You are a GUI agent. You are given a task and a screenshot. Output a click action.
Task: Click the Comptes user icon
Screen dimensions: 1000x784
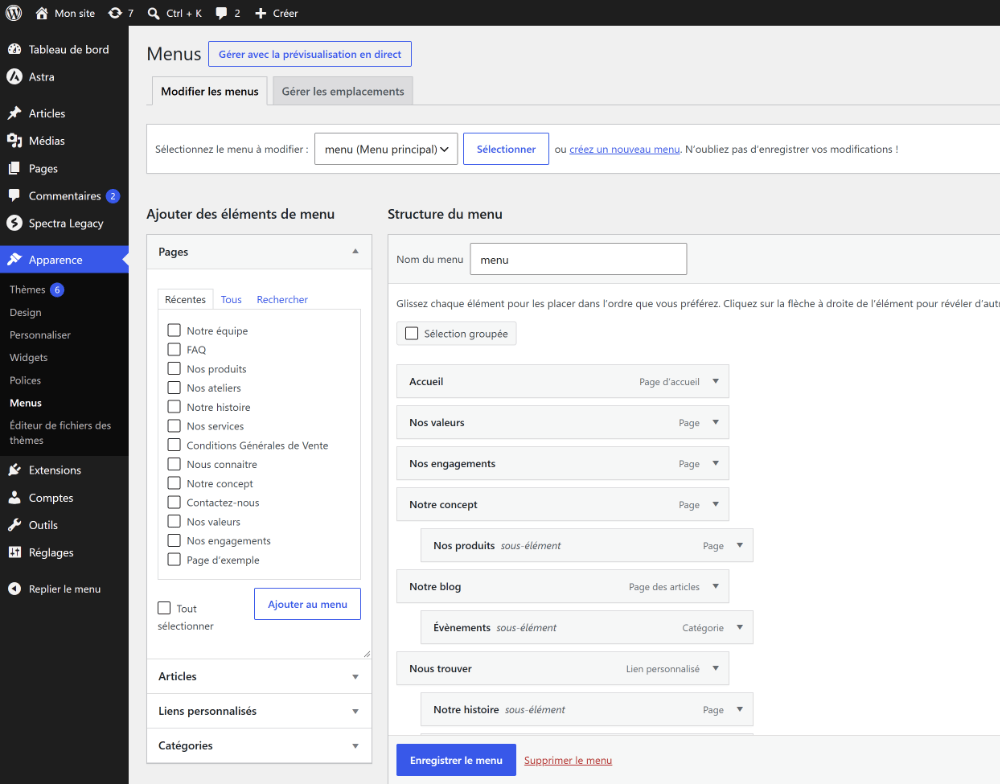tap(14, 497)
